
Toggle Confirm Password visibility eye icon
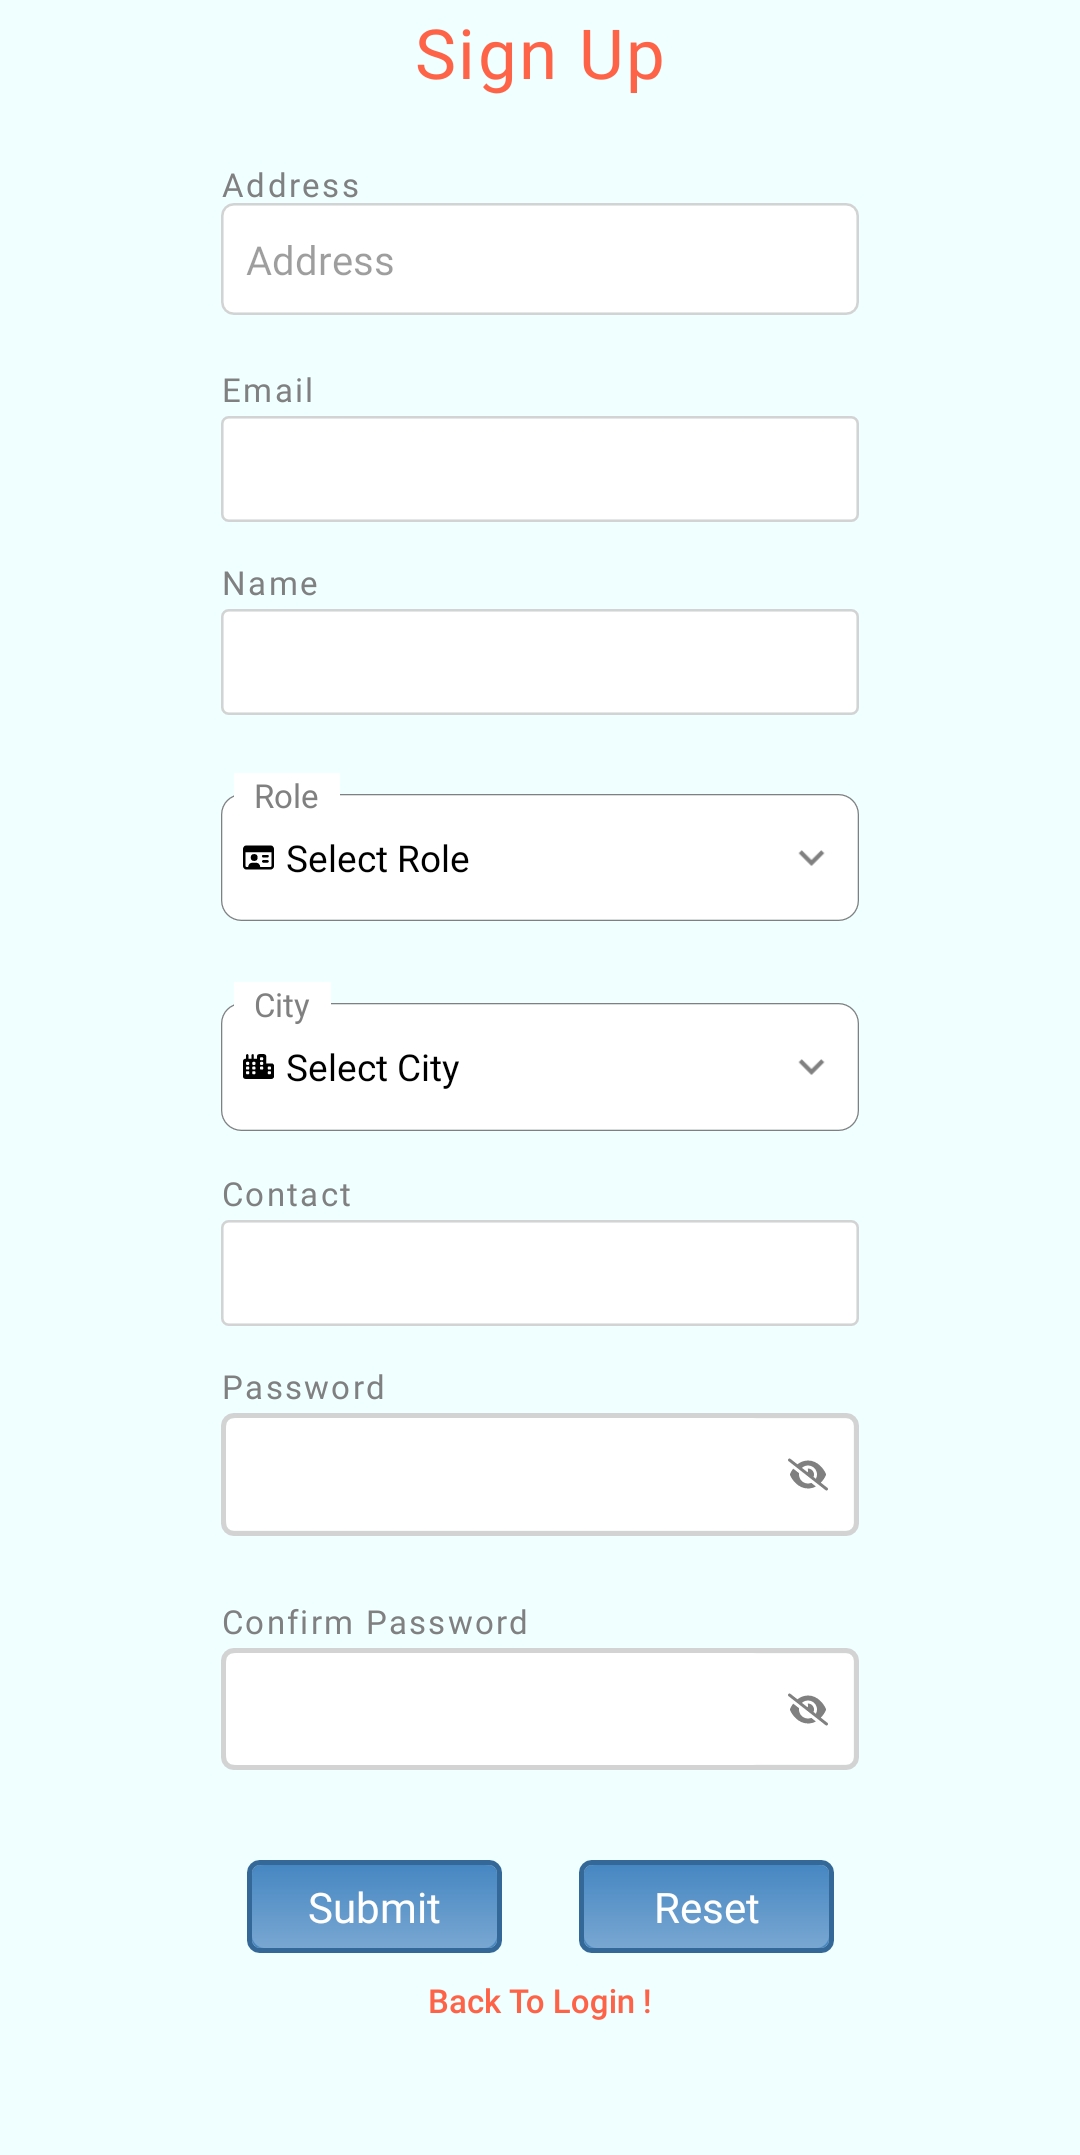[x=808, y=1707]
